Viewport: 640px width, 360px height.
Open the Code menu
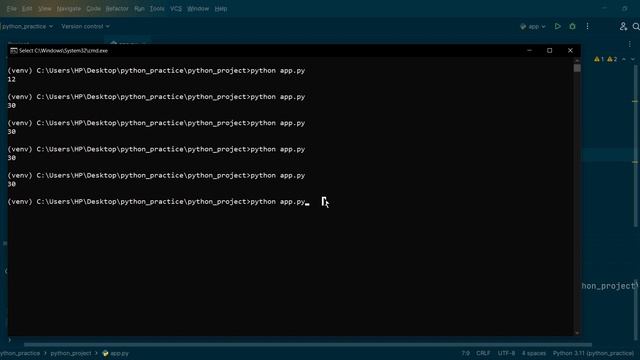coord(93,9)
